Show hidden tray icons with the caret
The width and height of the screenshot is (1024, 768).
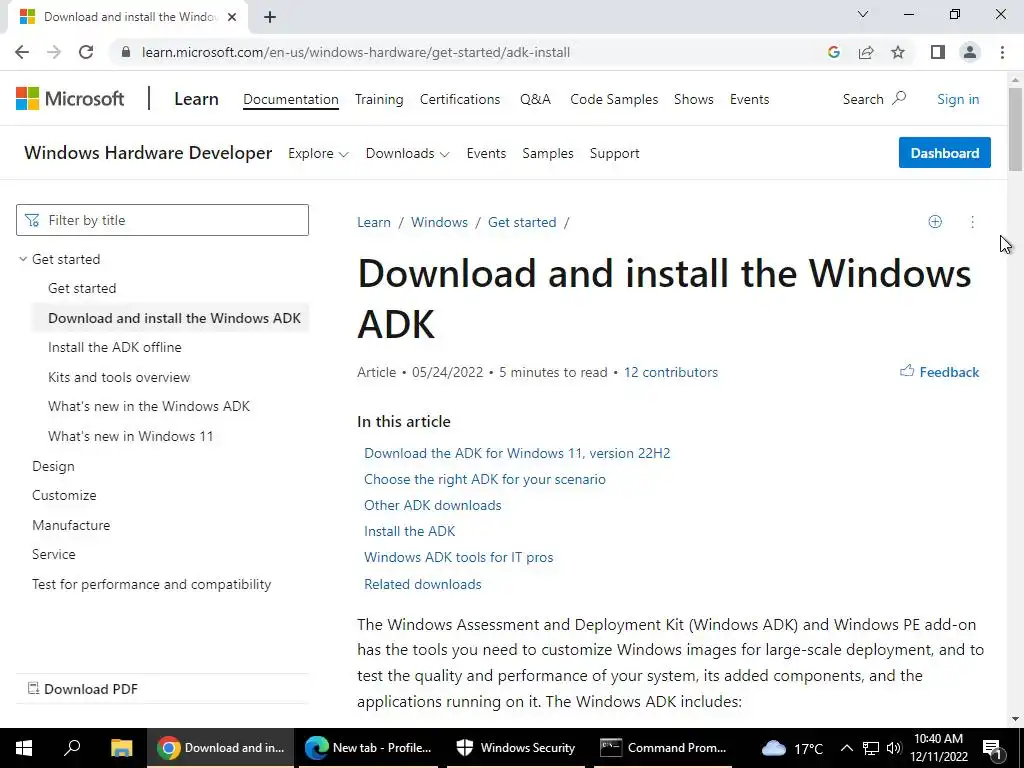coord(846,748)
